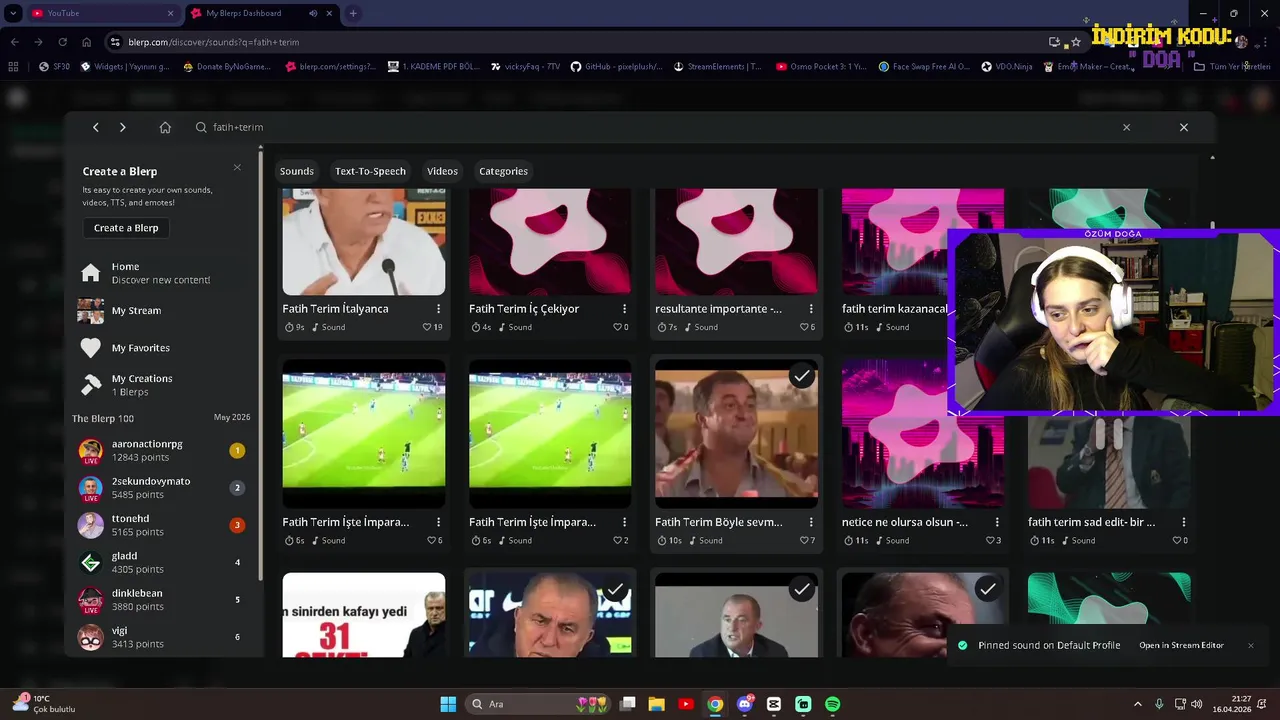Like resultante importante heart with 6 likes
This screenshot has width=1280, height=720.
pos(803,327)
